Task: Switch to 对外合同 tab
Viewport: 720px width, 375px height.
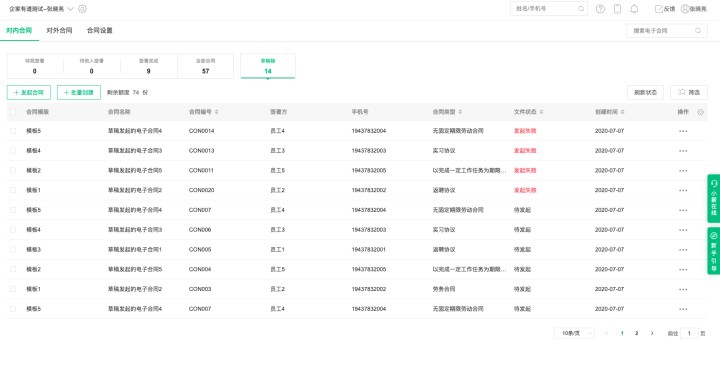Action: [x=59, y=30]
